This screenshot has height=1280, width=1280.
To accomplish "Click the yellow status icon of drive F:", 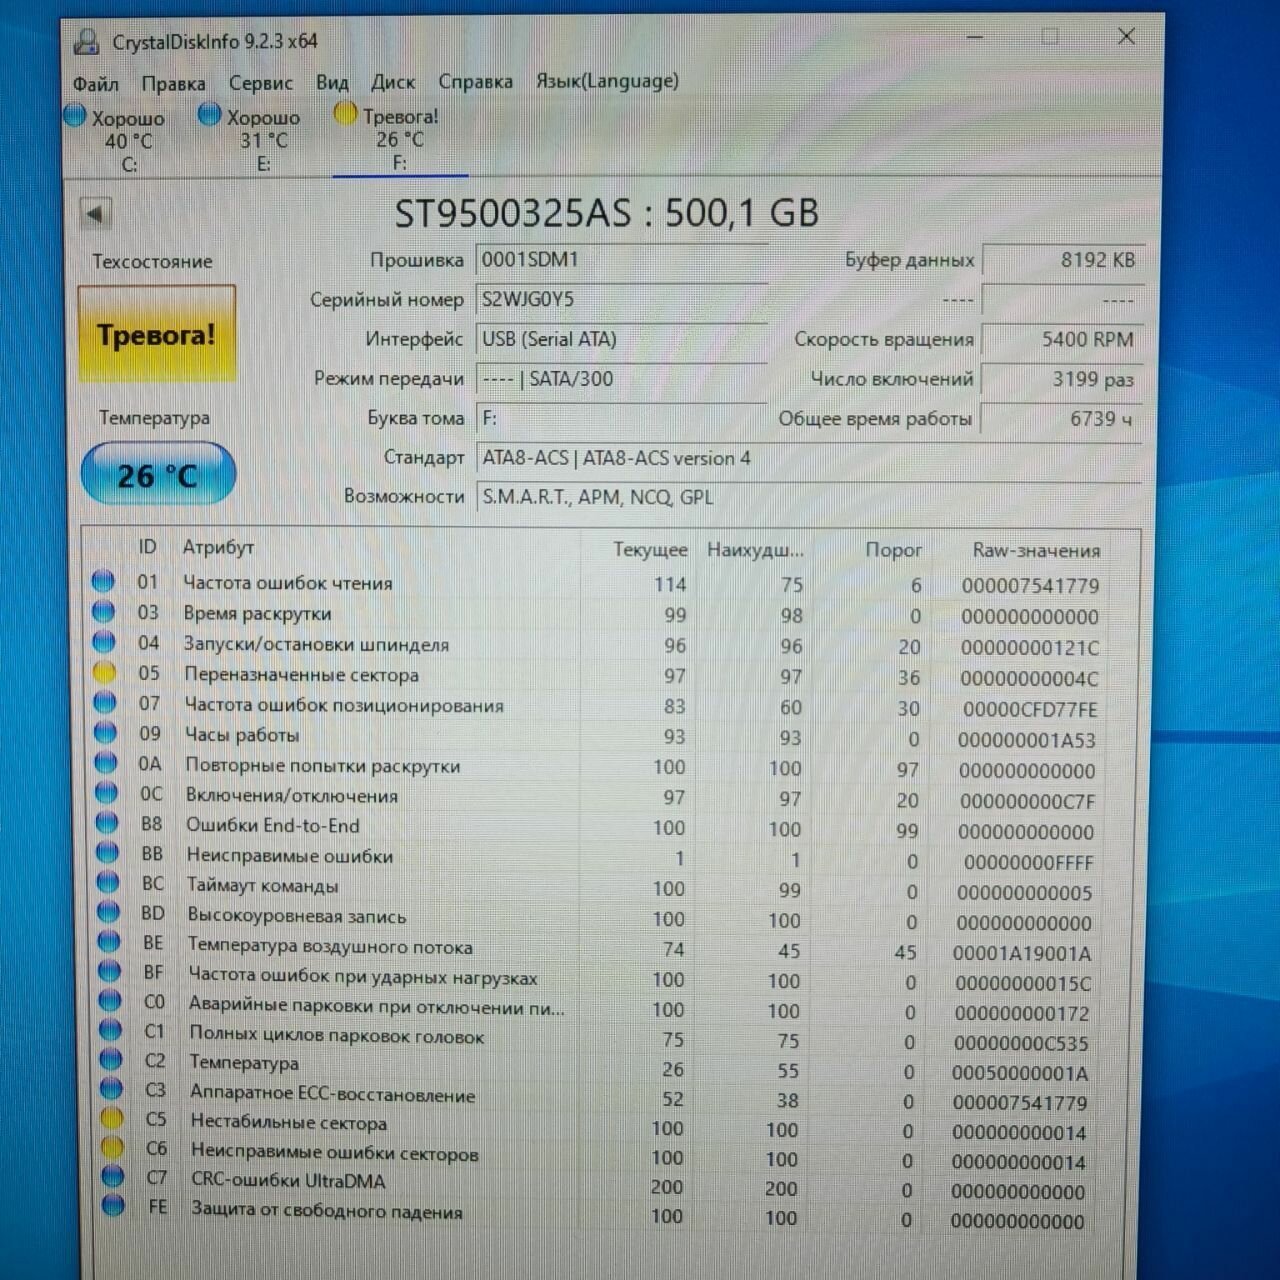I will point(345,114).
